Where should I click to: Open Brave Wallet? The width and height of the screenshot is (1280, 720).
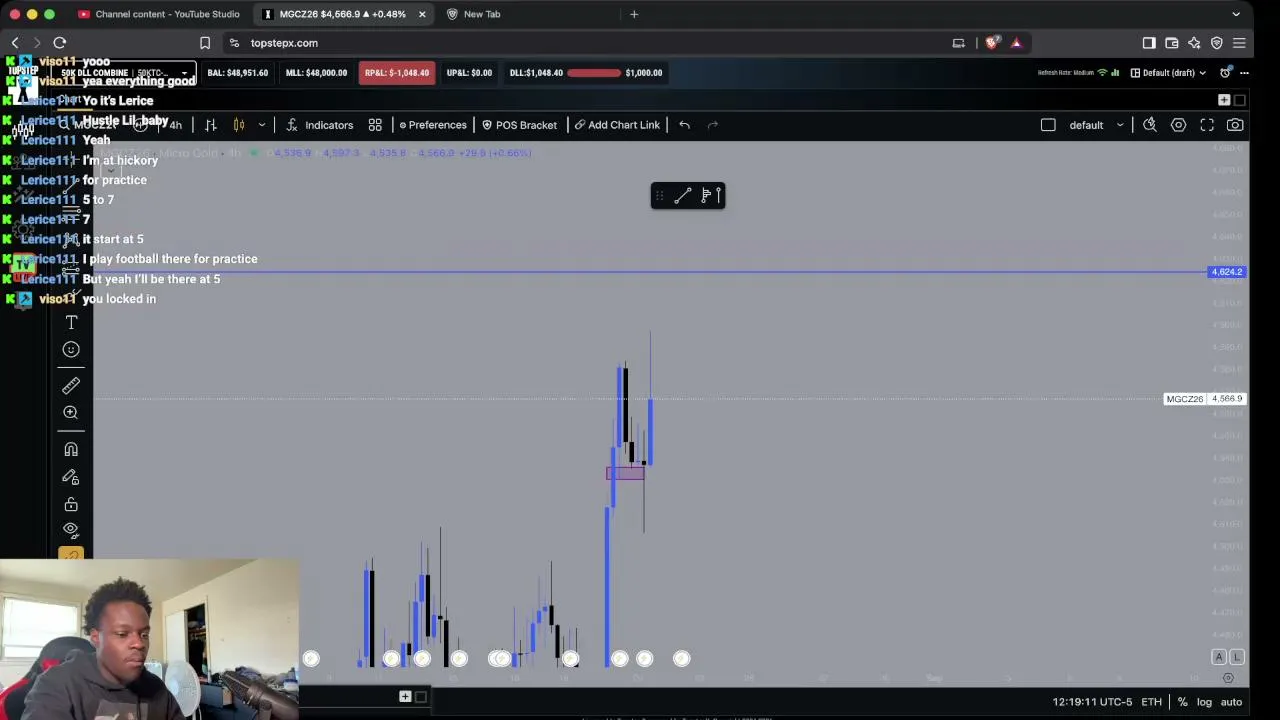click(1172, 43)
